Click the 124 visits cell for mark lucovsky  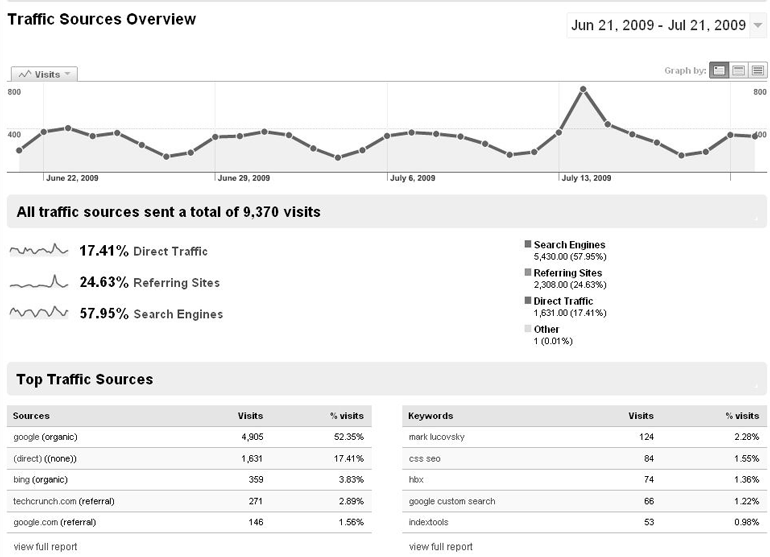[646, 437]
